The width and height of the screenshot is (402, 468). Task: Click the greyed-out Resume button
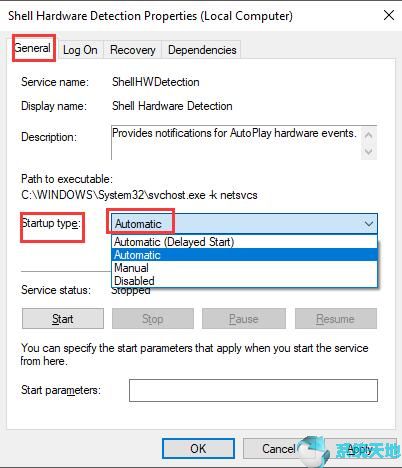pos(336,319)
